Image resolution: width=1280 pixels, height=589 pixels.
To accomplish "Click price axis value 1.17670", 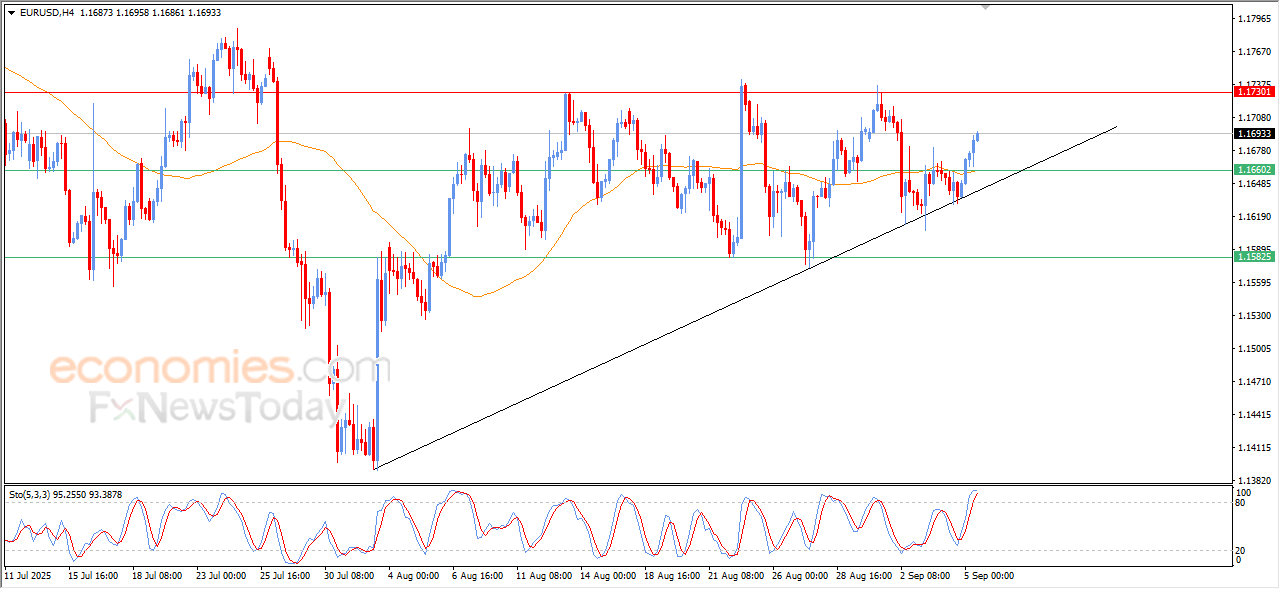I will [1254, 52].
